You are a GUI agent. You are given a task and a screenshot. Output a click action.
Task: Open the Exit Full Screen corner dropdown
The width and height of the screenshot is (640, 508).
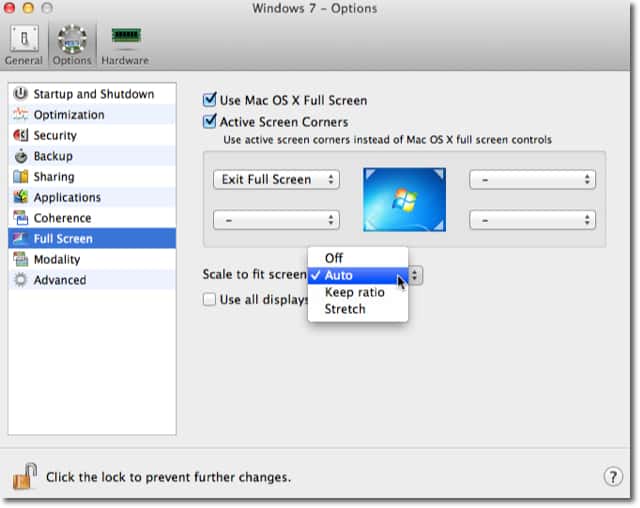point(276,180)
